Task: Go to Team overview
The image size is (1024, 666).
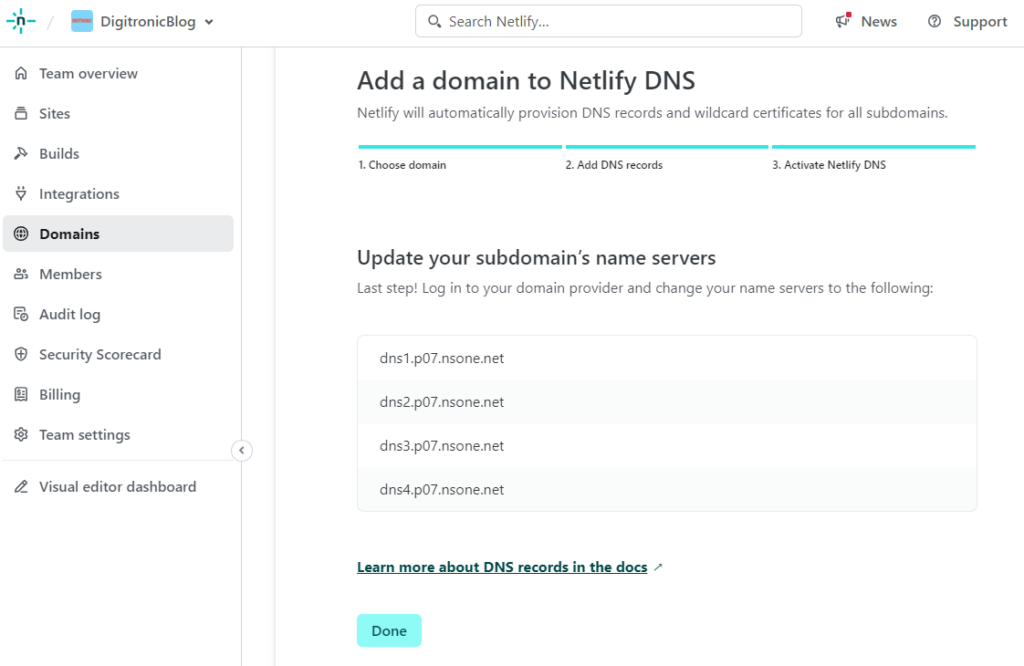Action: click(x=88, y=73)
